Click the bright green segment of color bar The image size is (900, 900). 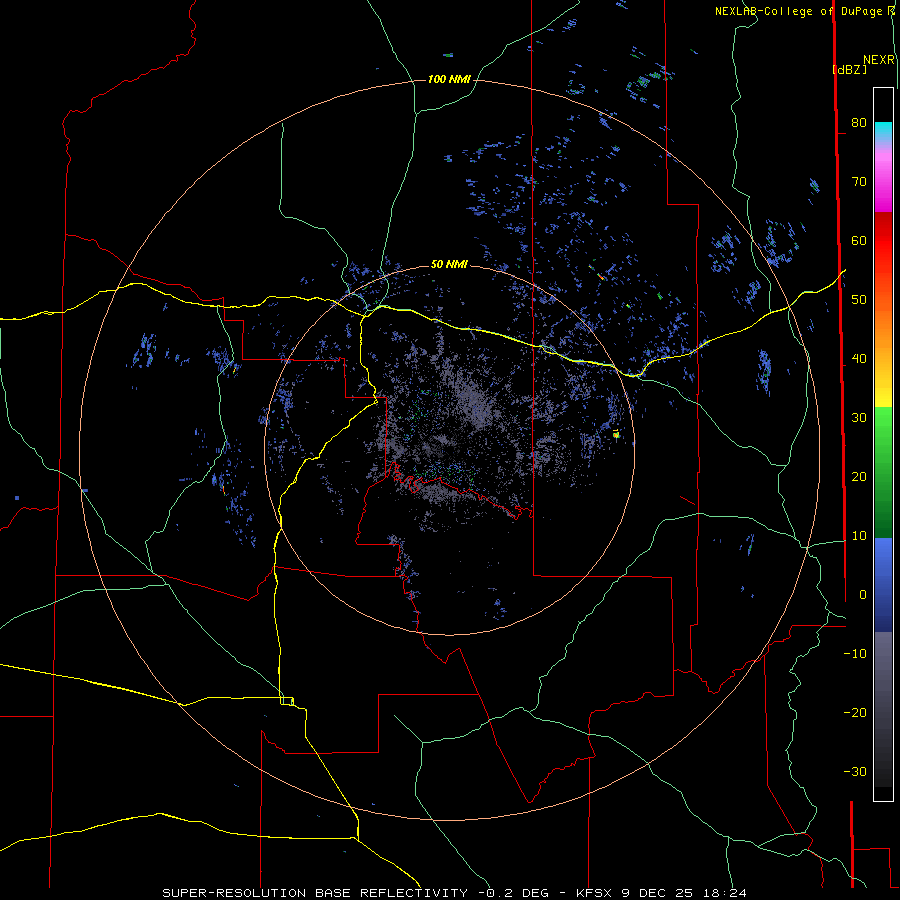[x=883, y=425]
